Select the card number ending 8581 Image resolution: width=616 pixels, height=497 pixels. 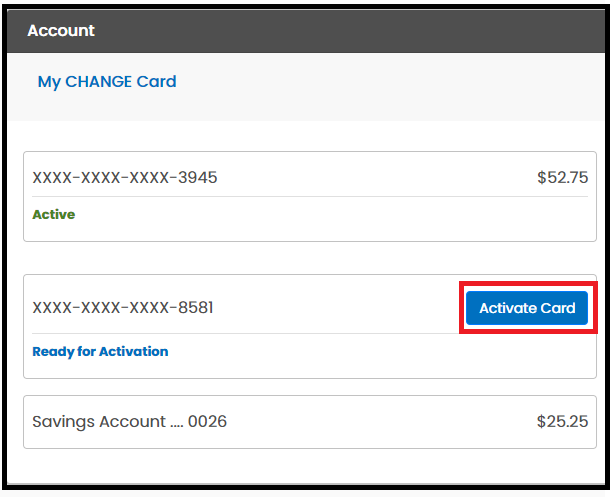(123, 308)
